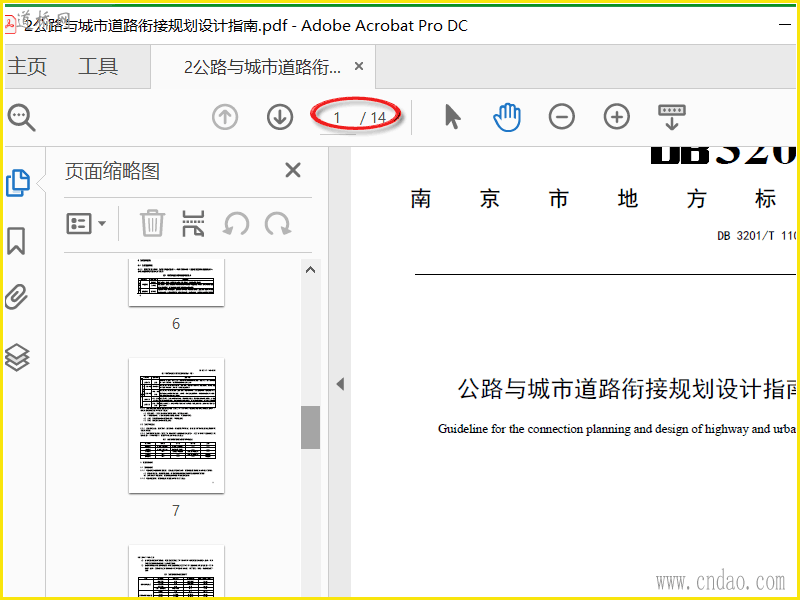Click the insert/split pages icon
The width and height of the screenshot is (800, 600).
[193, 223]
